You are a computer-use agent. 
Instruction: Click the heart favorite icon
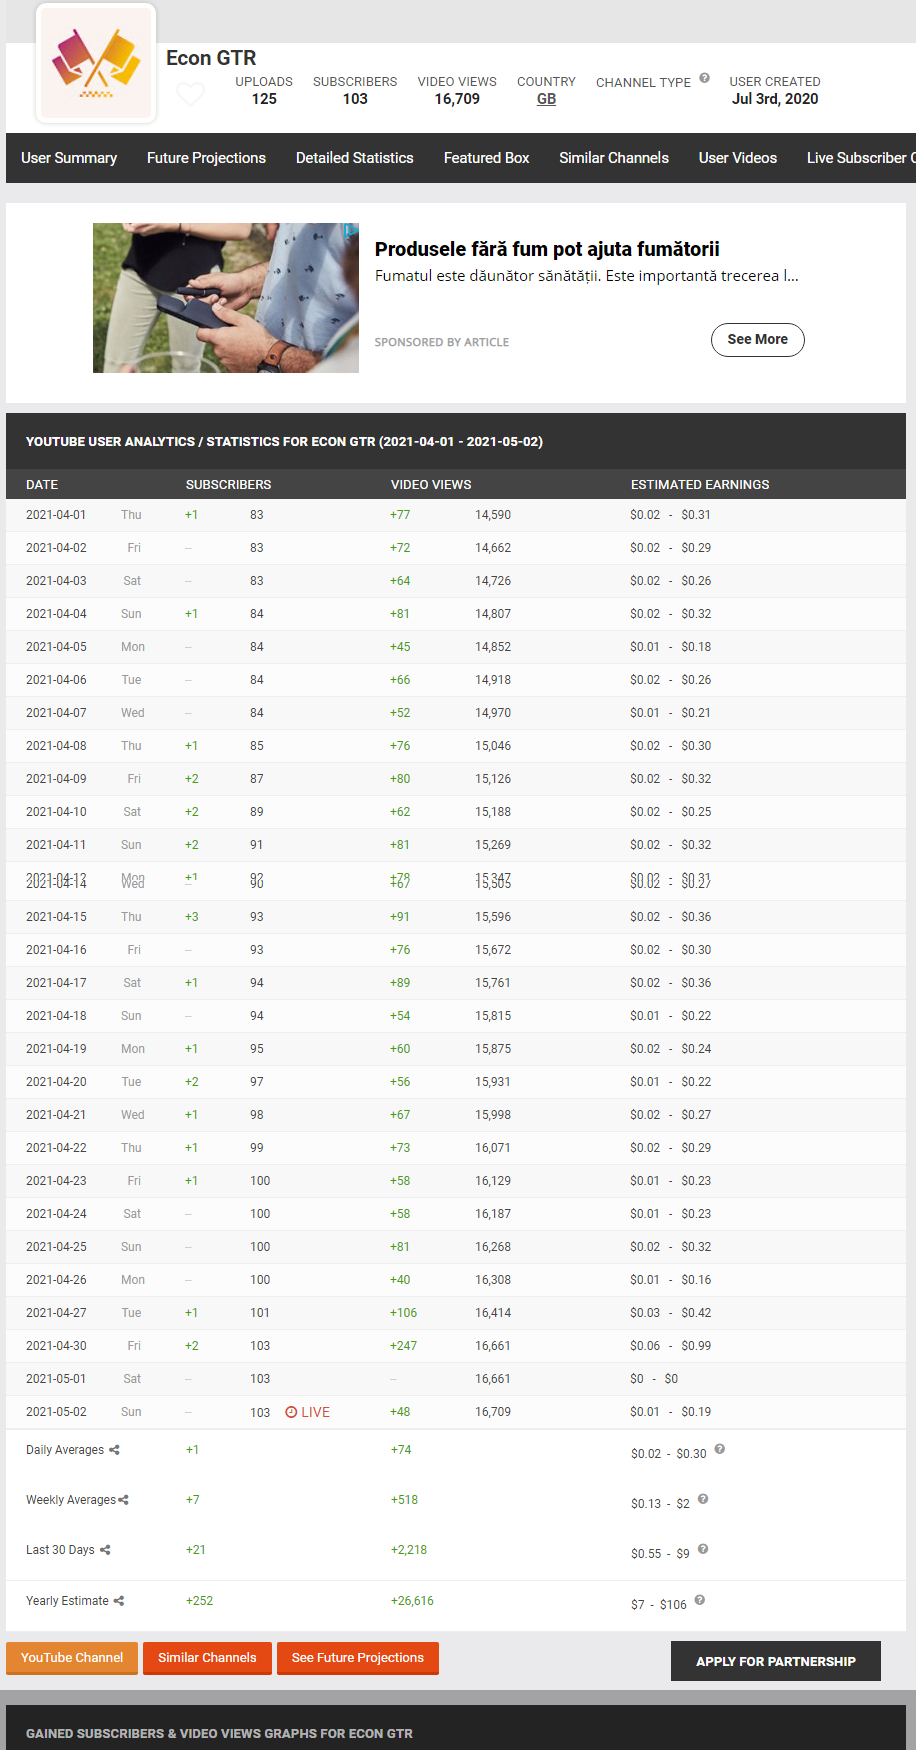[190, 95]
